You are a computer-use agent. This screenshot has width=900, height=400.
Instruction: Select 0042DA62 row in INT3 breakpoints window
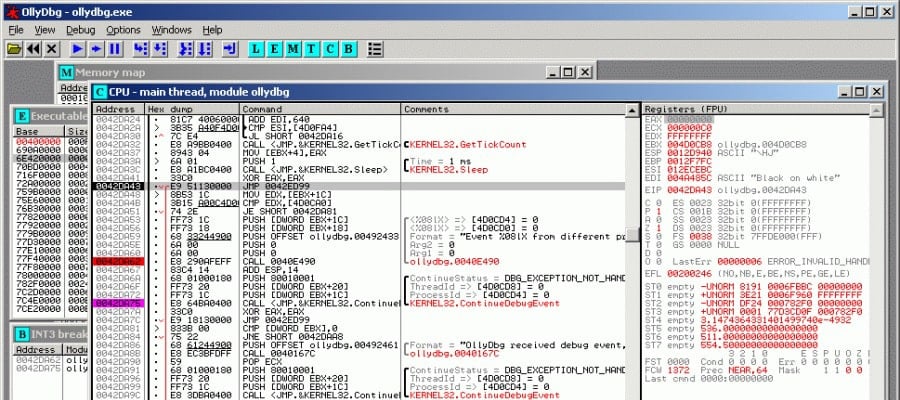(x=52, y=359)
